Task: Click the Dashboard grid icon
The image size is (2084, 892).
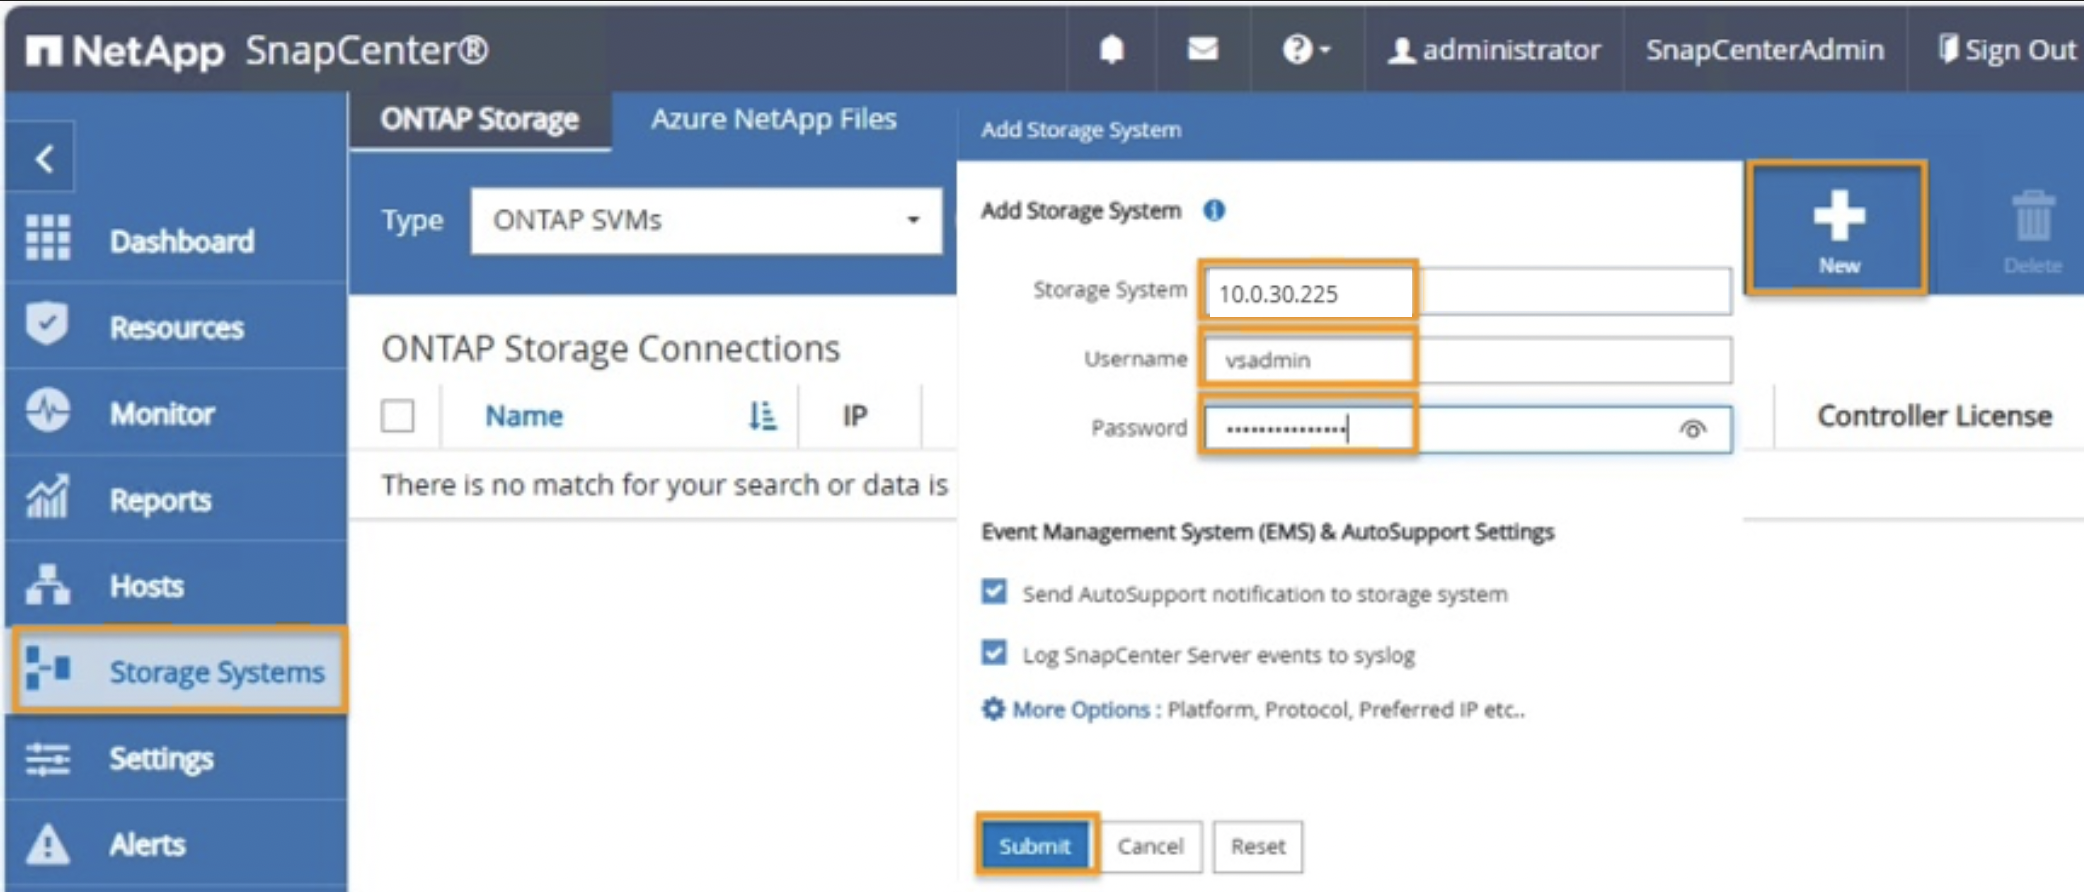Action: click(48, 239)
